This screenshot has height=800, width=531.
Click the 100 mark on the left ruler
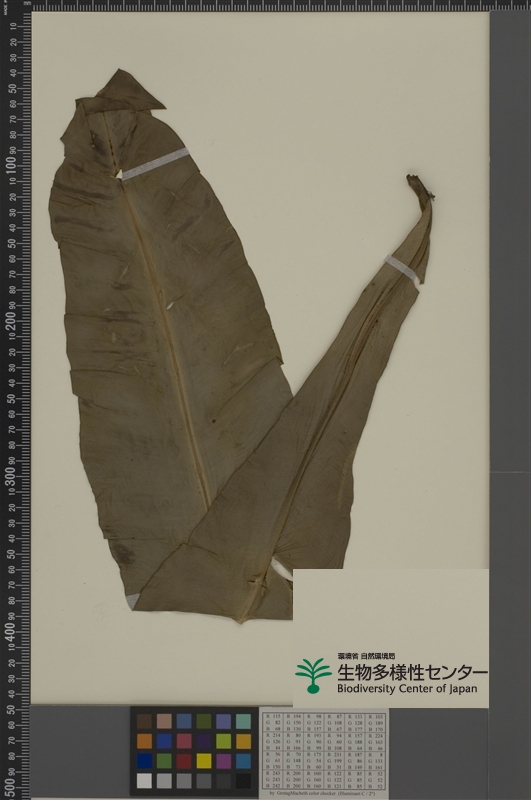tap(10, 165)
